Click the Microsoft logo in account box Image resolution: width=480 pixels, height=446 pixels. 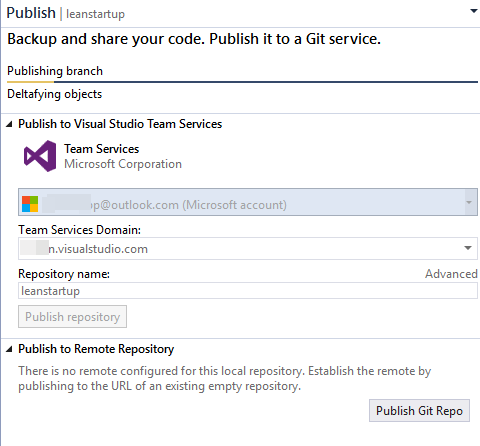(x=30, y=204)
